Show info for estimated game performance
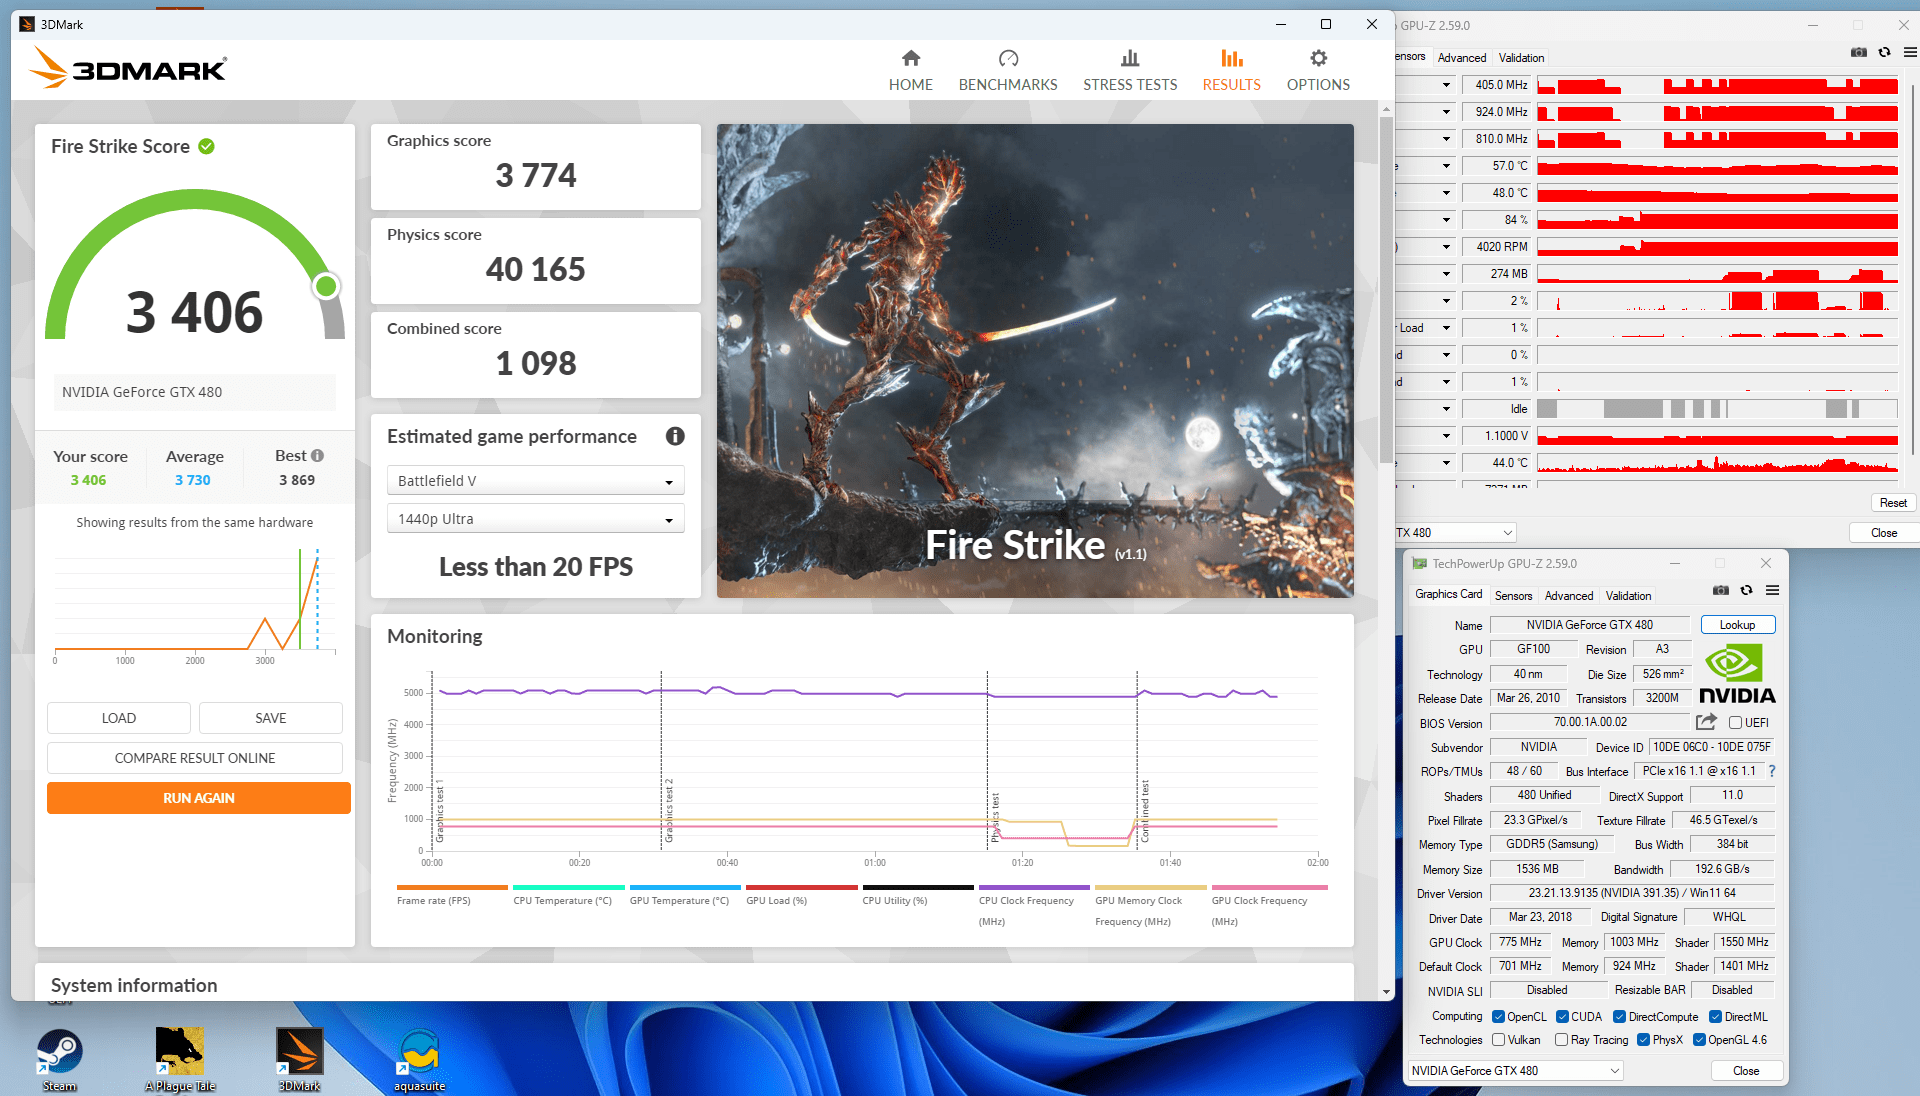 coord(675,436)
